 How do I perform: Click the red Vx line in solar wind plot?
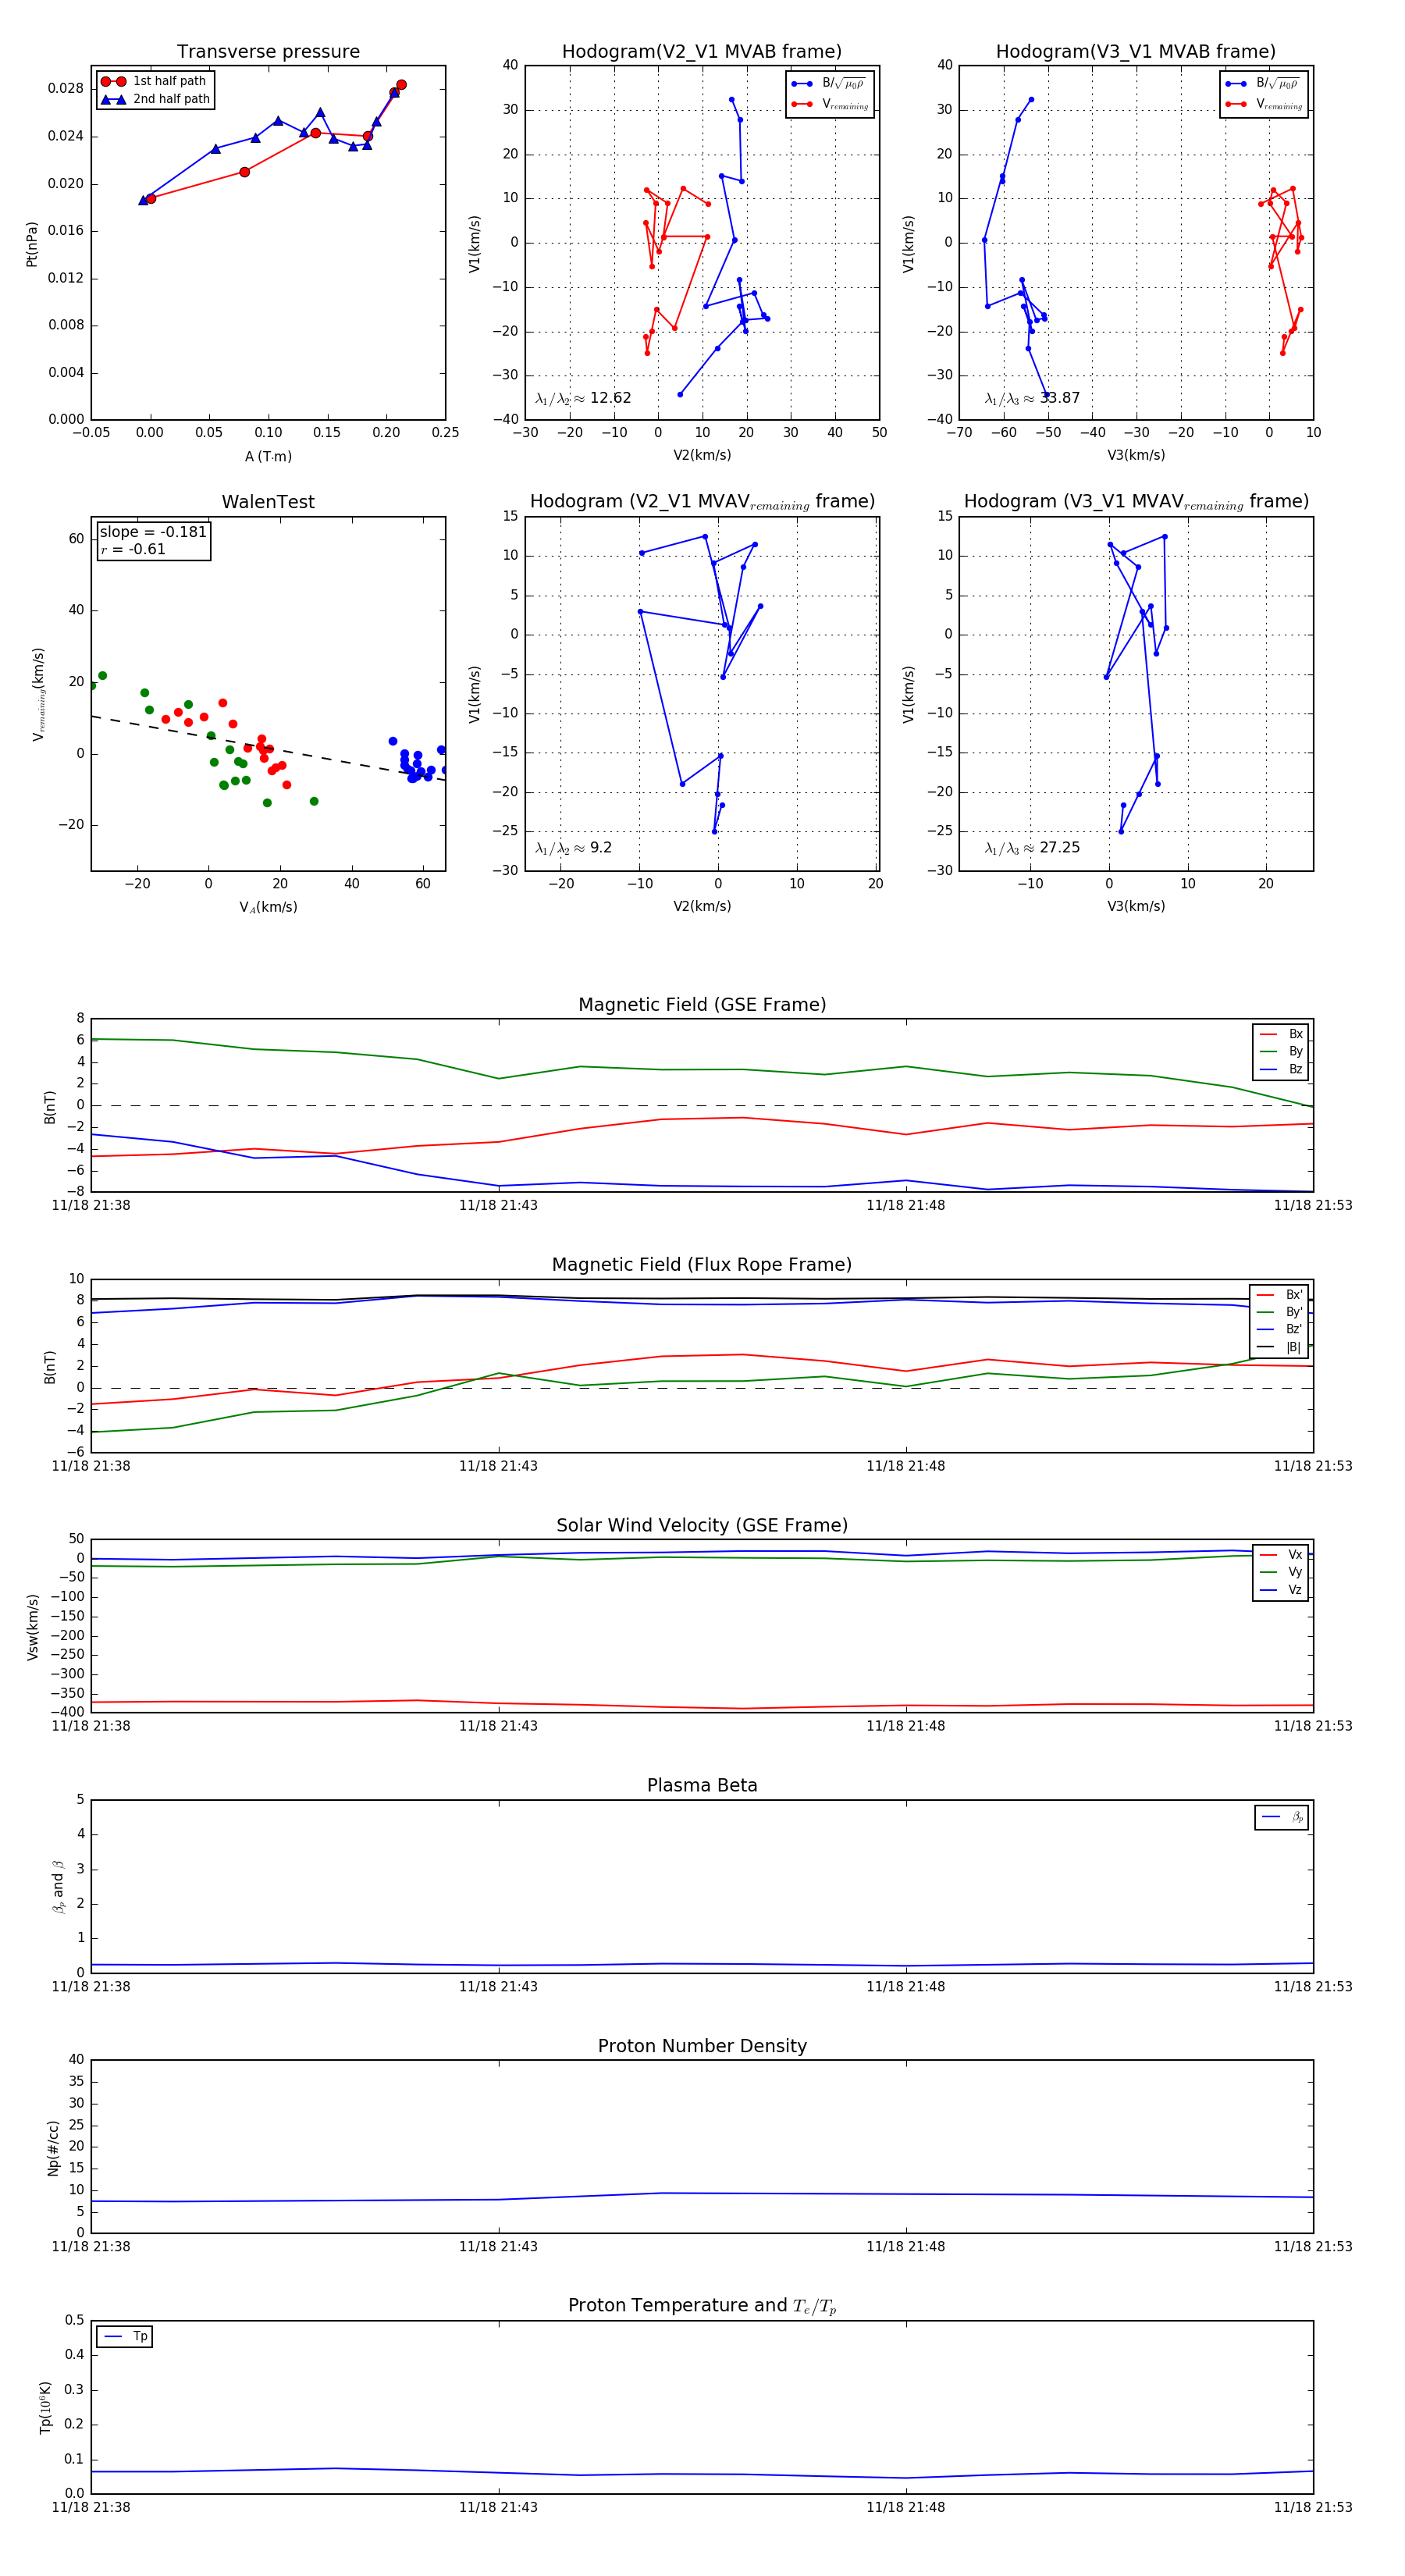click(702, 1706)
